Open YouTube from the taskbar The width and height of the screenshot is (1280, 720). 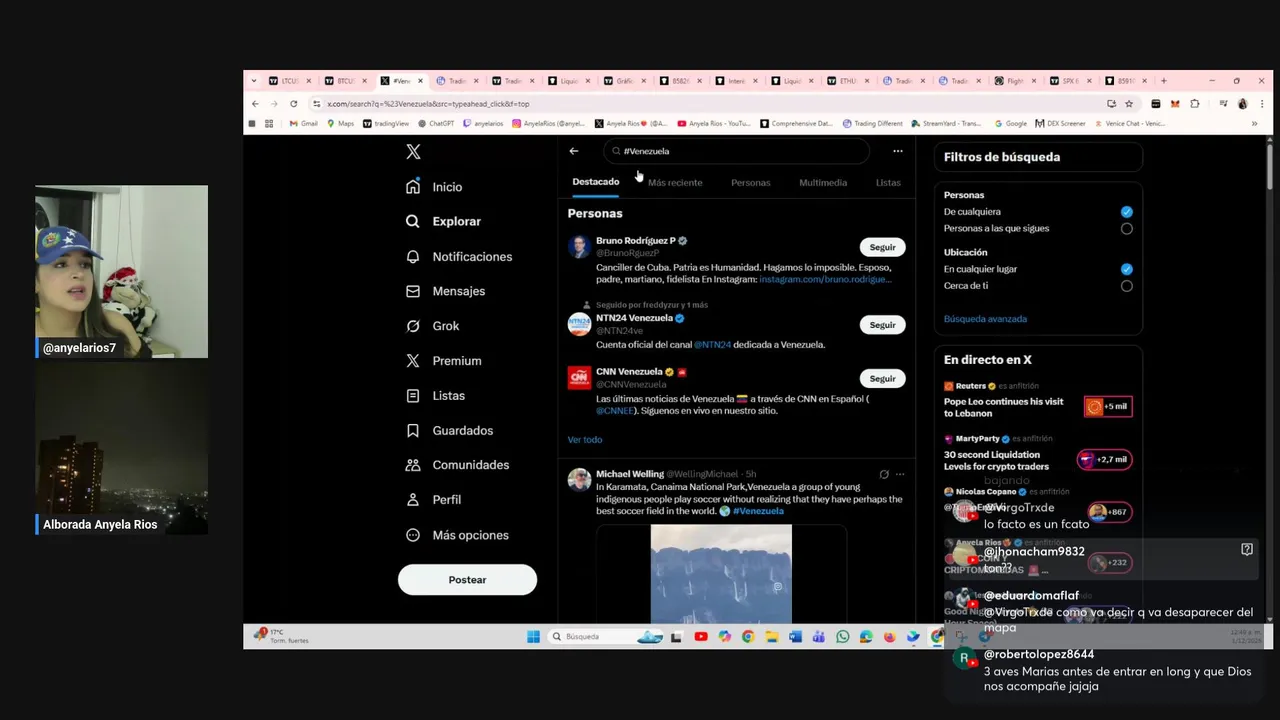[701, 637]
